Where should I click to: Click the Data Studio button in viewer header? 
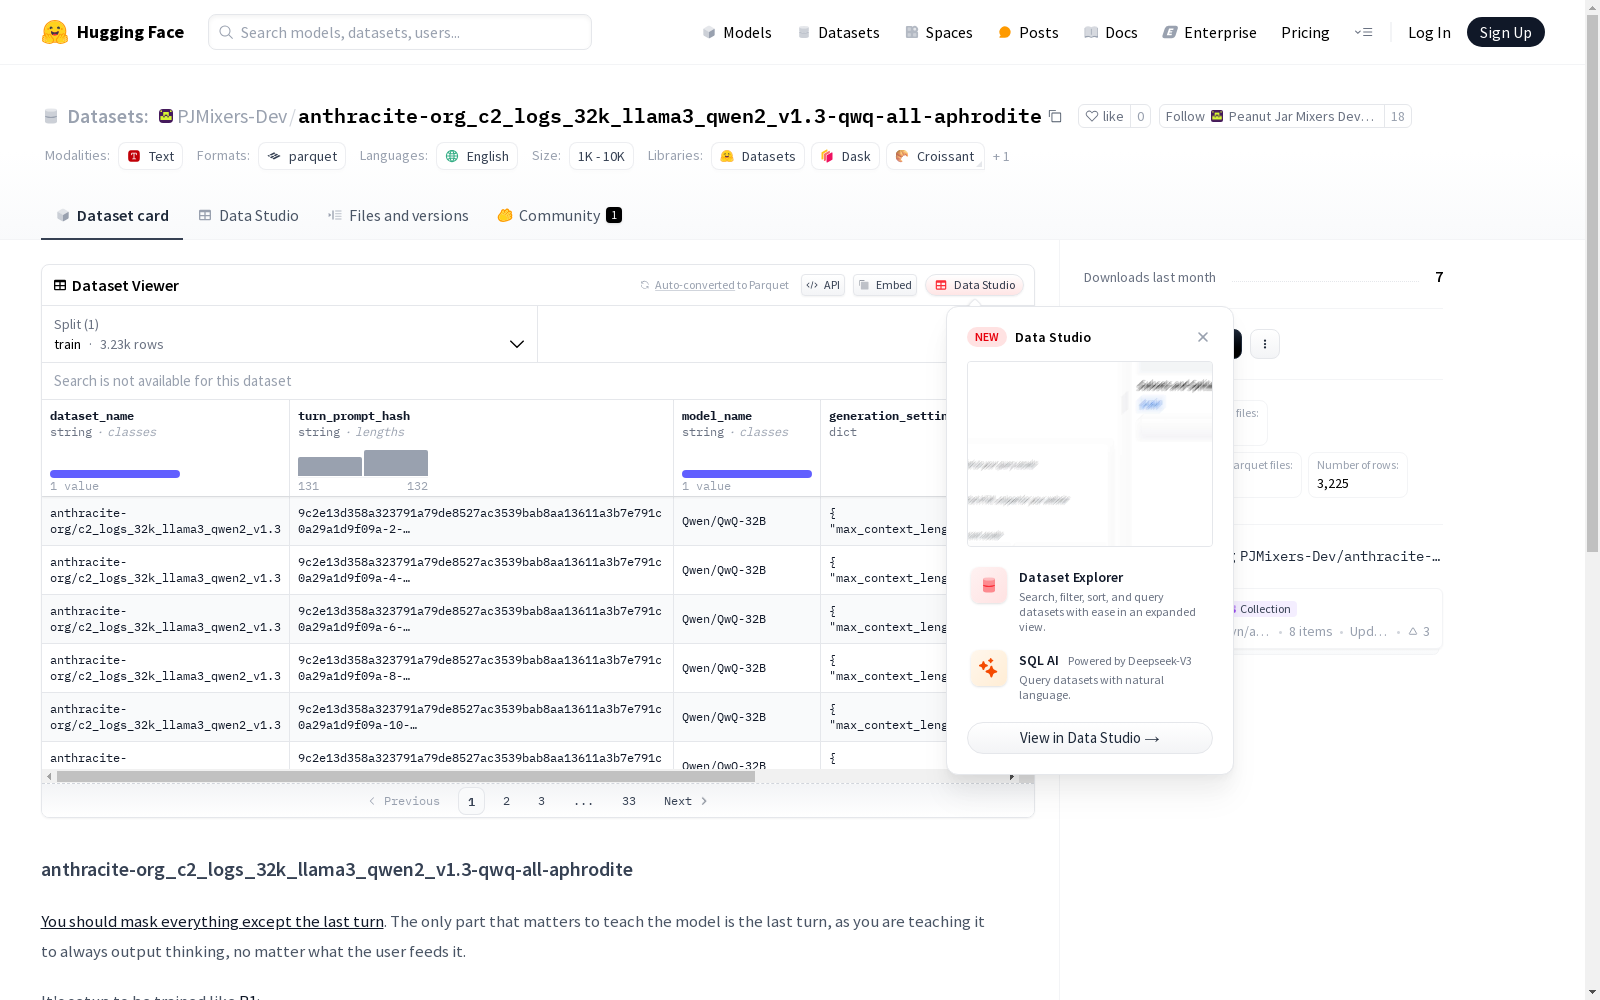[974, 285]
